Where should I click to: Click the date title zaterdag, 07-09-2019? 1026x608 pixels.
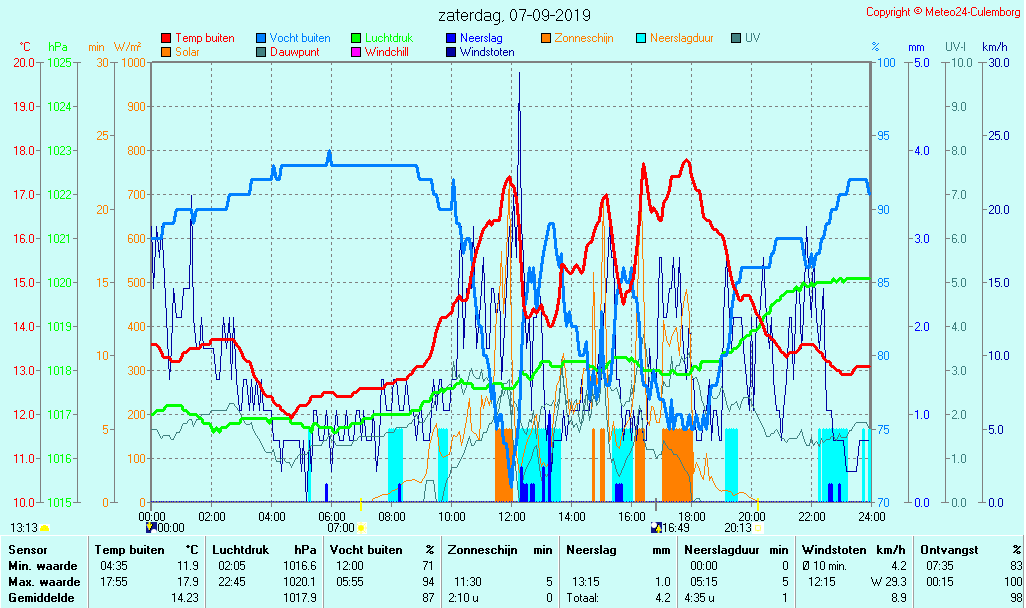(514, 16)
